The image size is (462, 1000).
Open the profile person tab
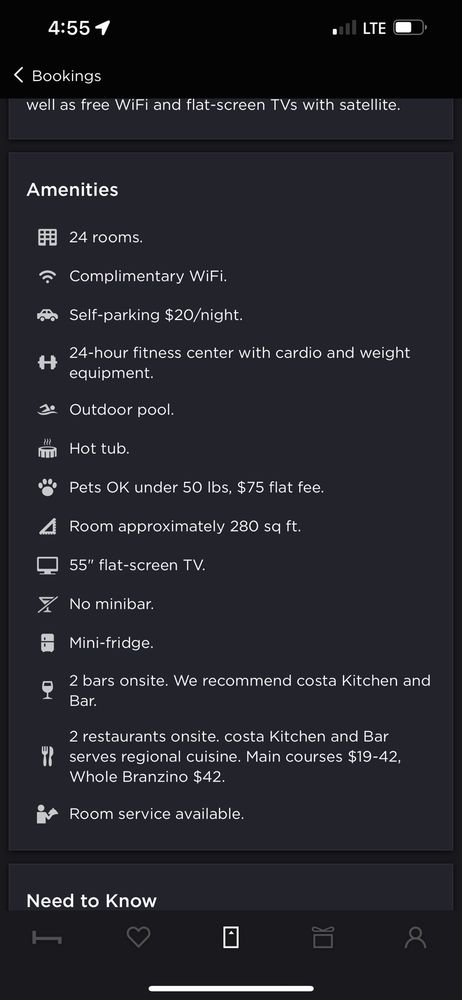click(x=415, y=937)
